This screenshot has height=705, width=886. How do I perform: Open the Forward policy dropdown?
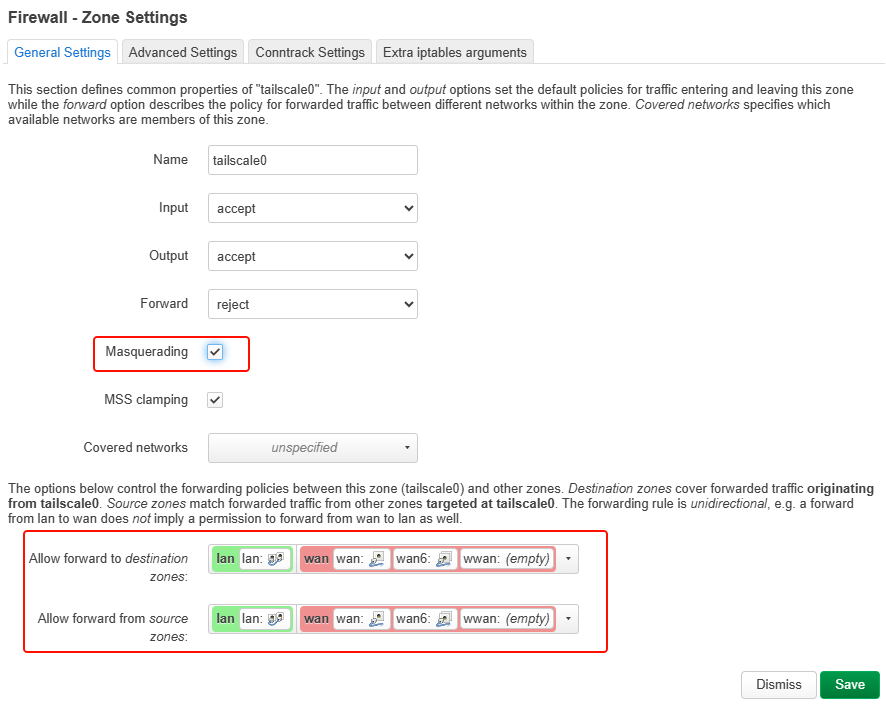tap(312, 304)
